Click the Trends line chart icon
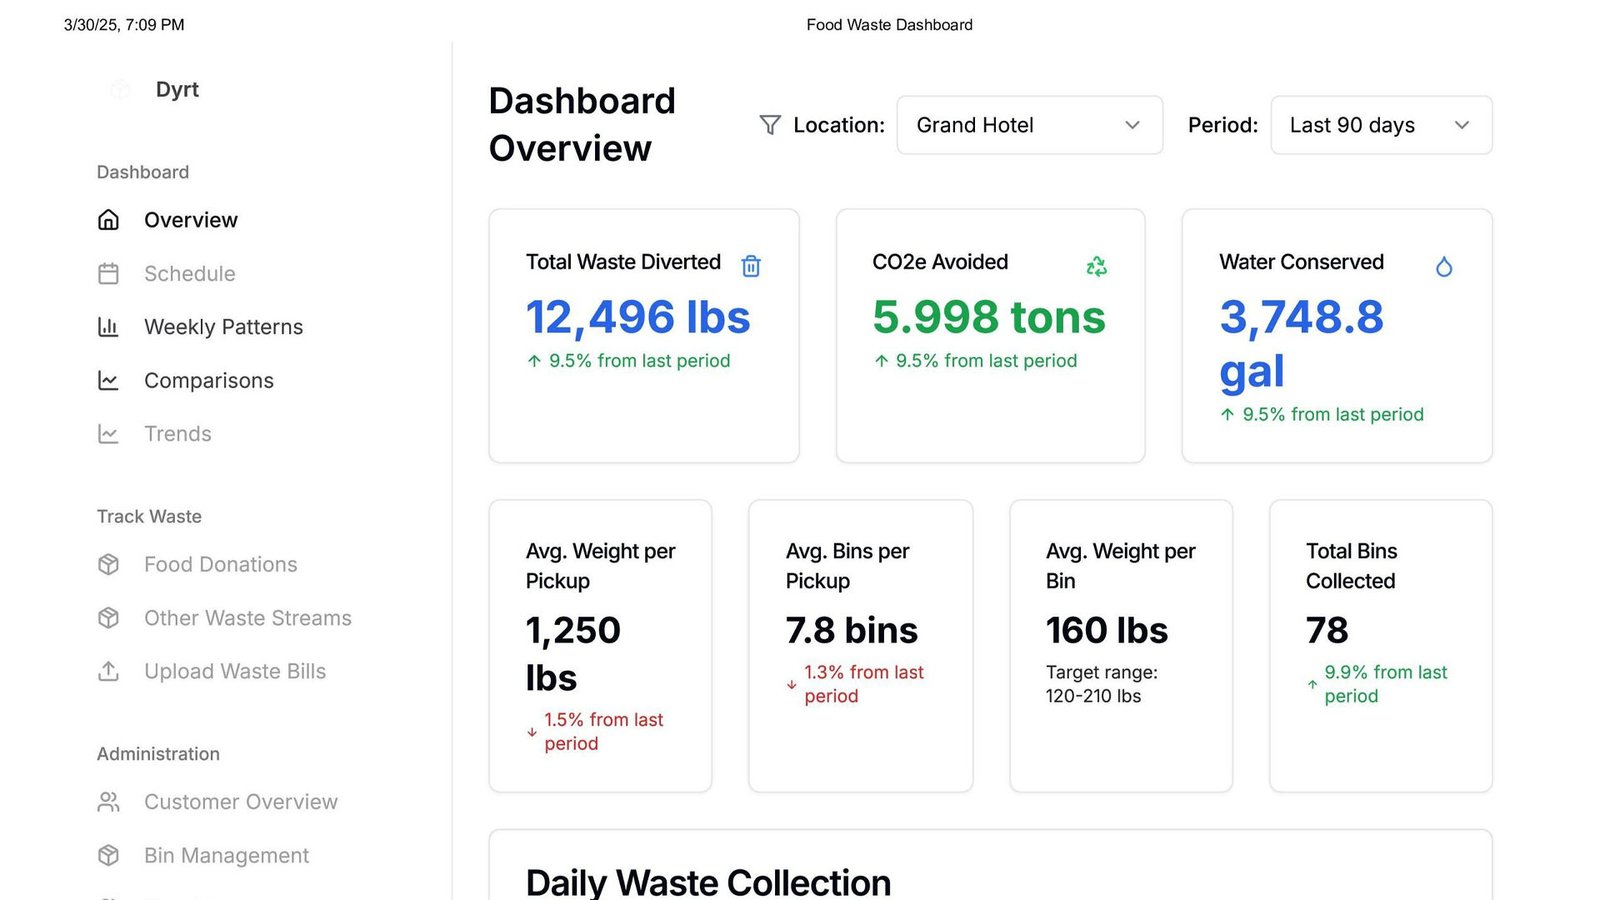The image size is (1600, 900). pyautogui.click(x=109, y=434)
